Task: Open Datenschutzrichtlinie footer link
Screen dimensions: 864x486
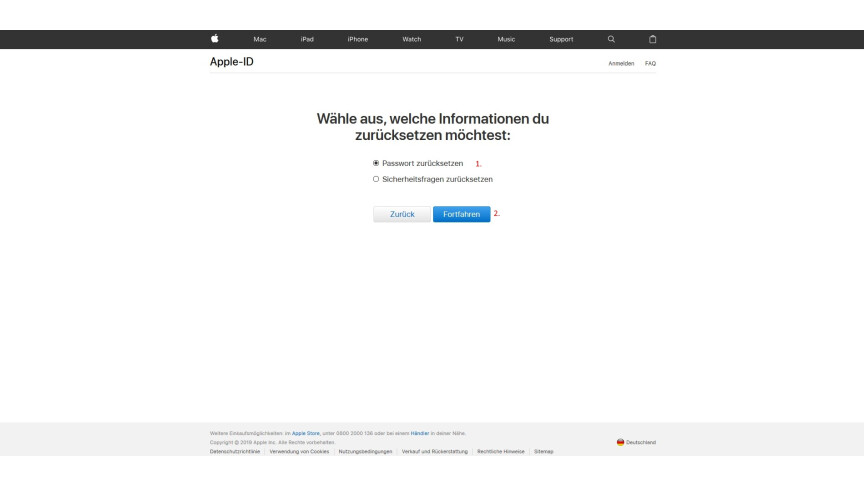Action: [x=235, y=451]
